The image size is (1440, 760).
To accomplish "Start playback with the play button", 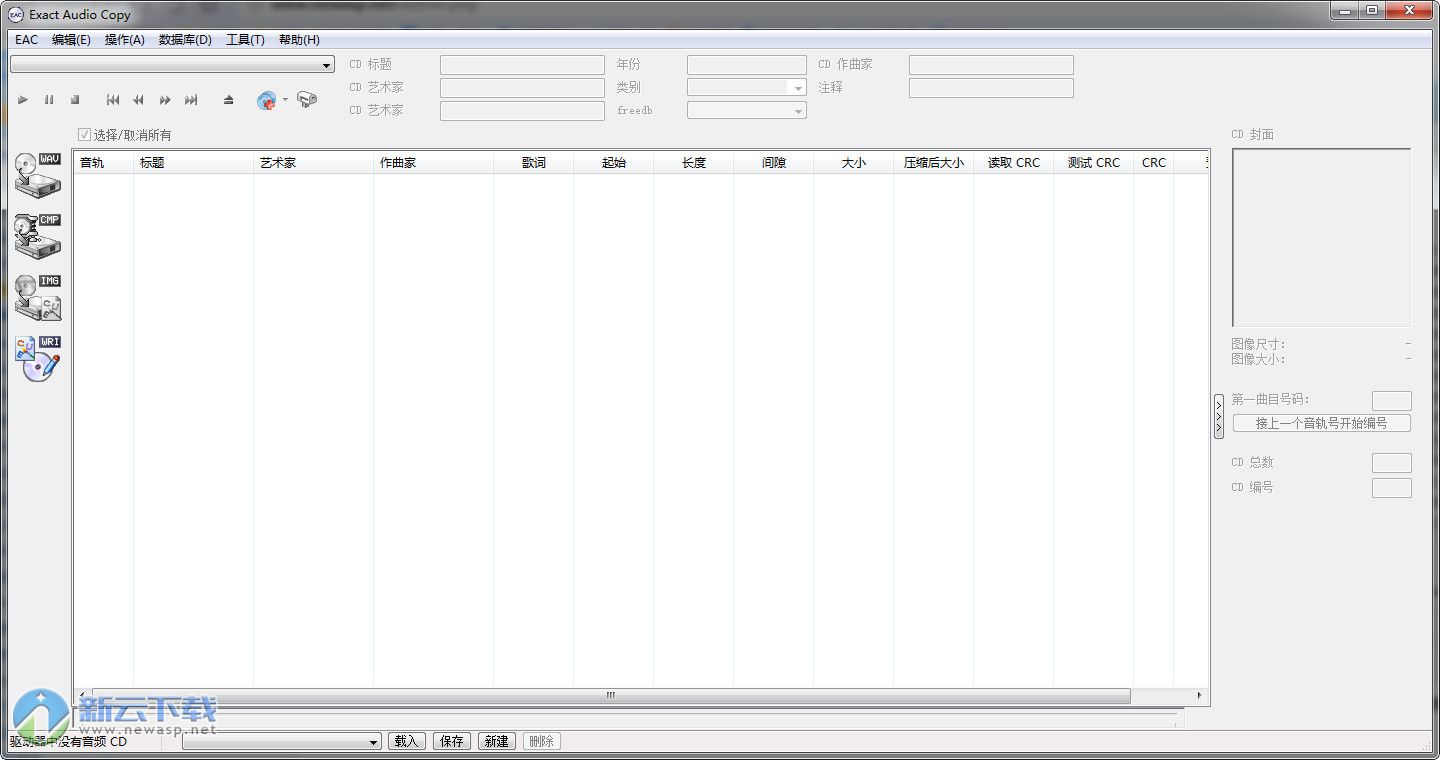I will click(x=23, y=100).
